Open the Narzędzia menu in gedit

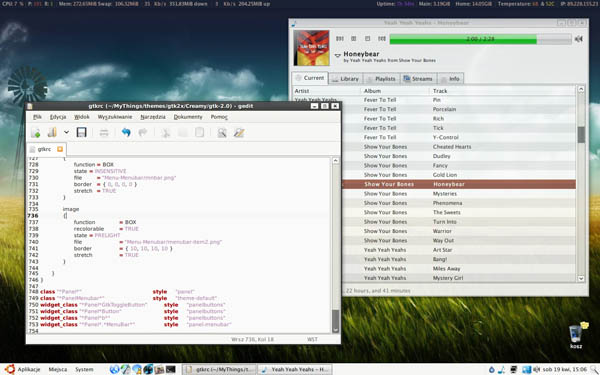(x=153, y=117)
